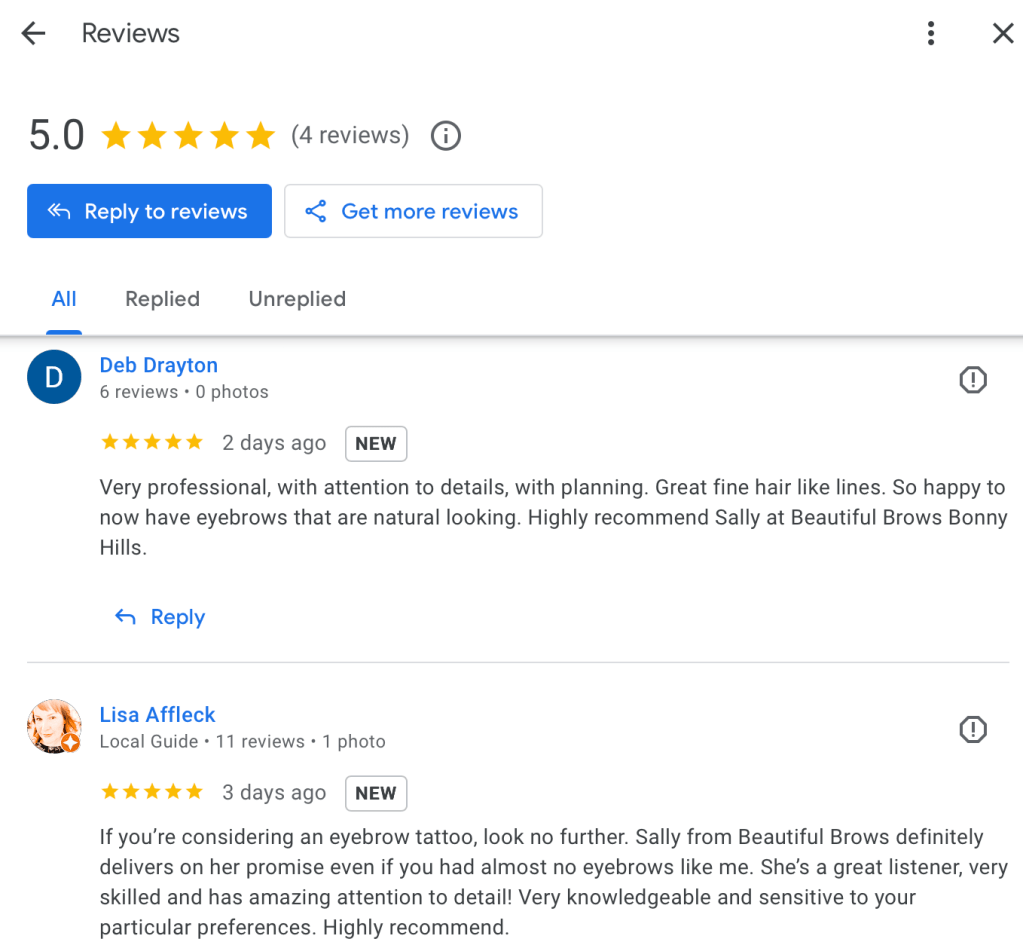Click the 5.0 overall star rating
The image size is (1023, 945).
(187, 135)
